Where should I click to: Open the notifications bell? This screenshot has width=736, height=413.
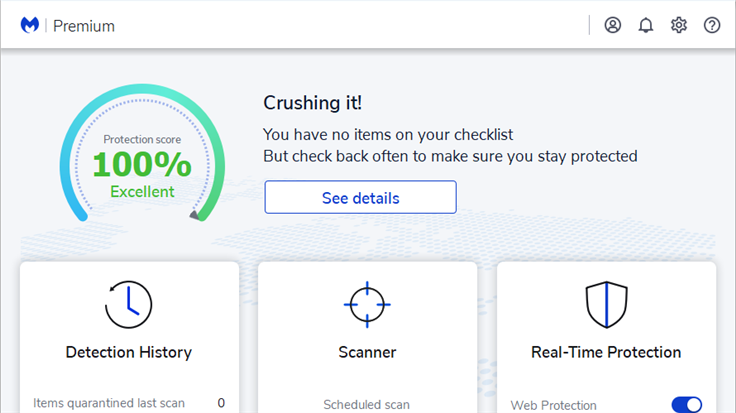tap(646, 25)
